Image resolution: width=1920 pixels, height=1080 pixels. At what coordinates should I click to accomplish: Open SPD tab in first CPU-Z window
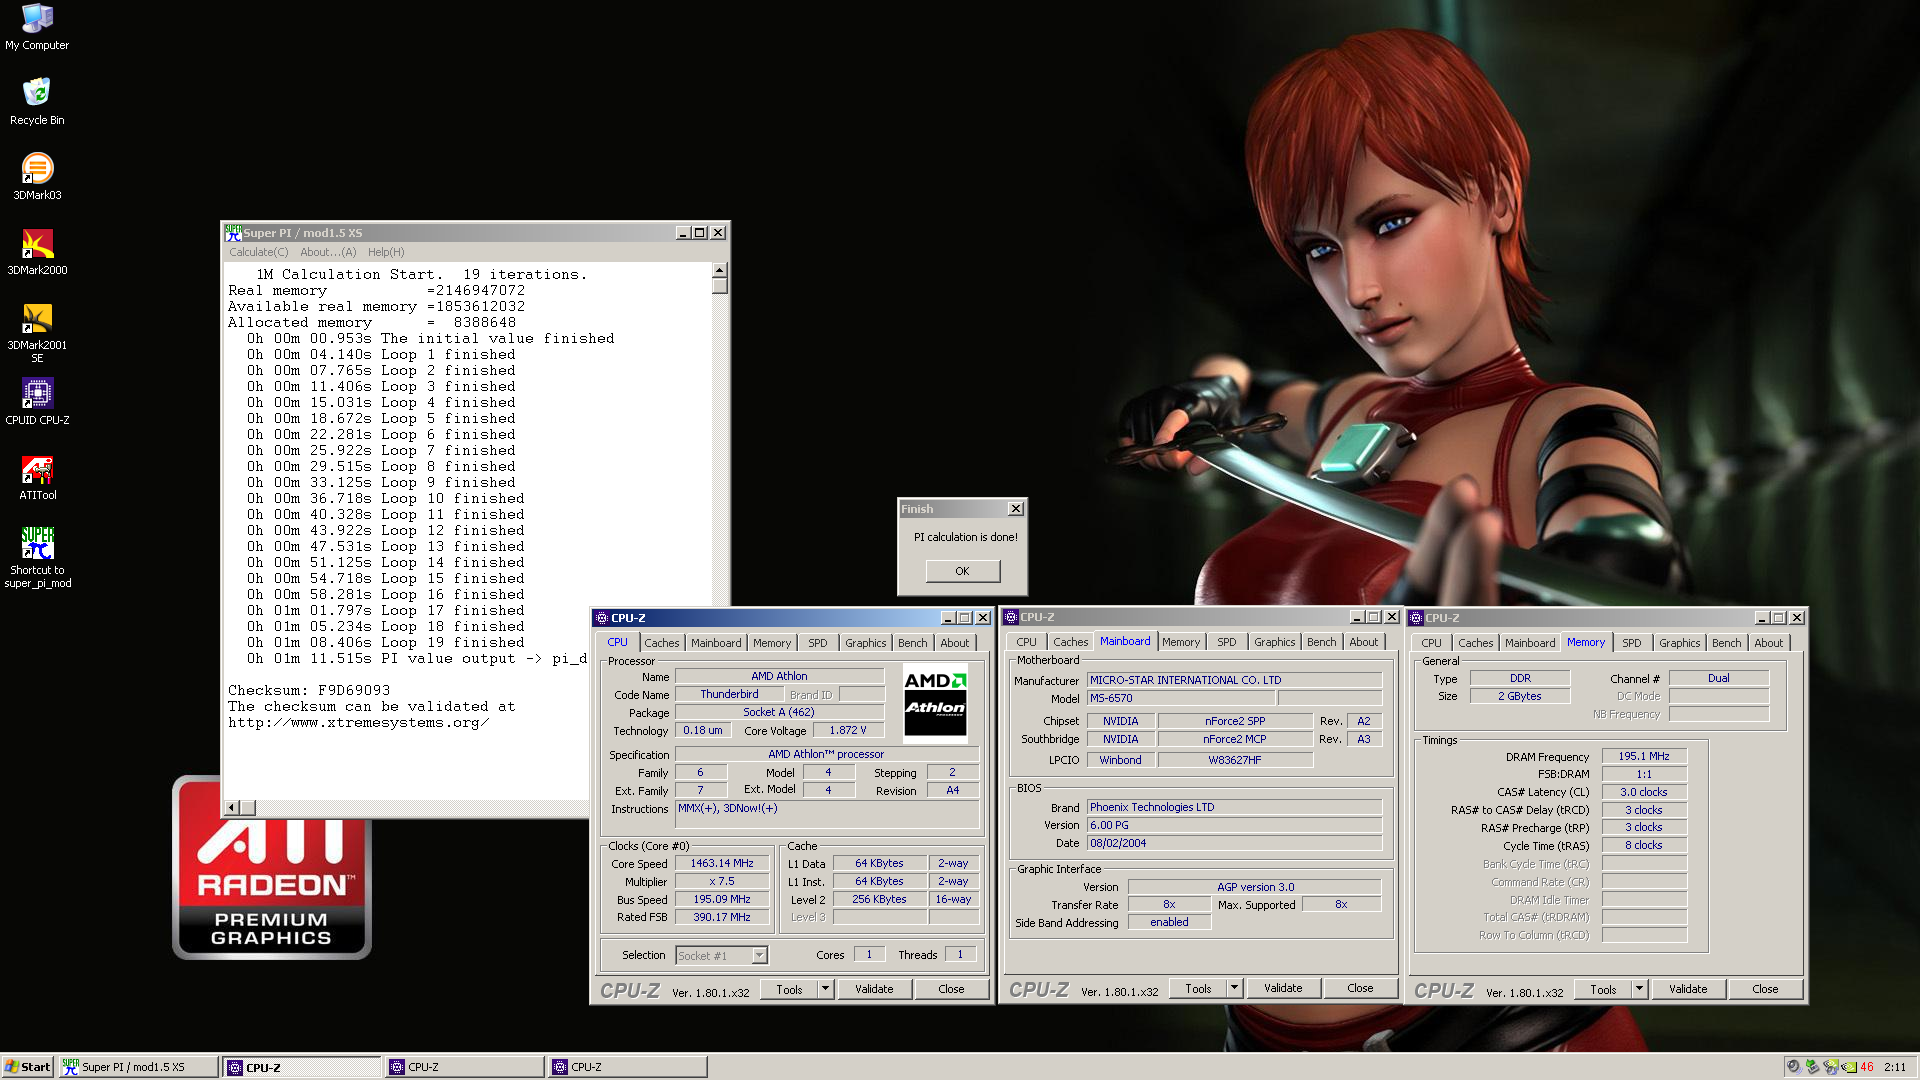pos(818,643)
